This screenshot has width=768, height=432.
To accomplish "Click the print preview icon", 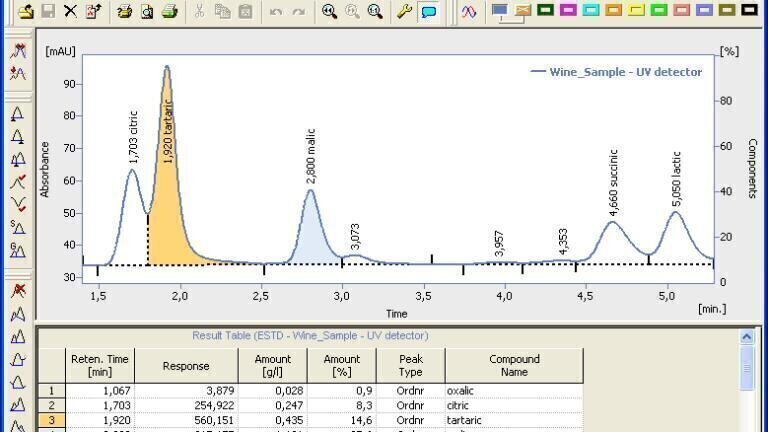I will click(x=147, y=11).
